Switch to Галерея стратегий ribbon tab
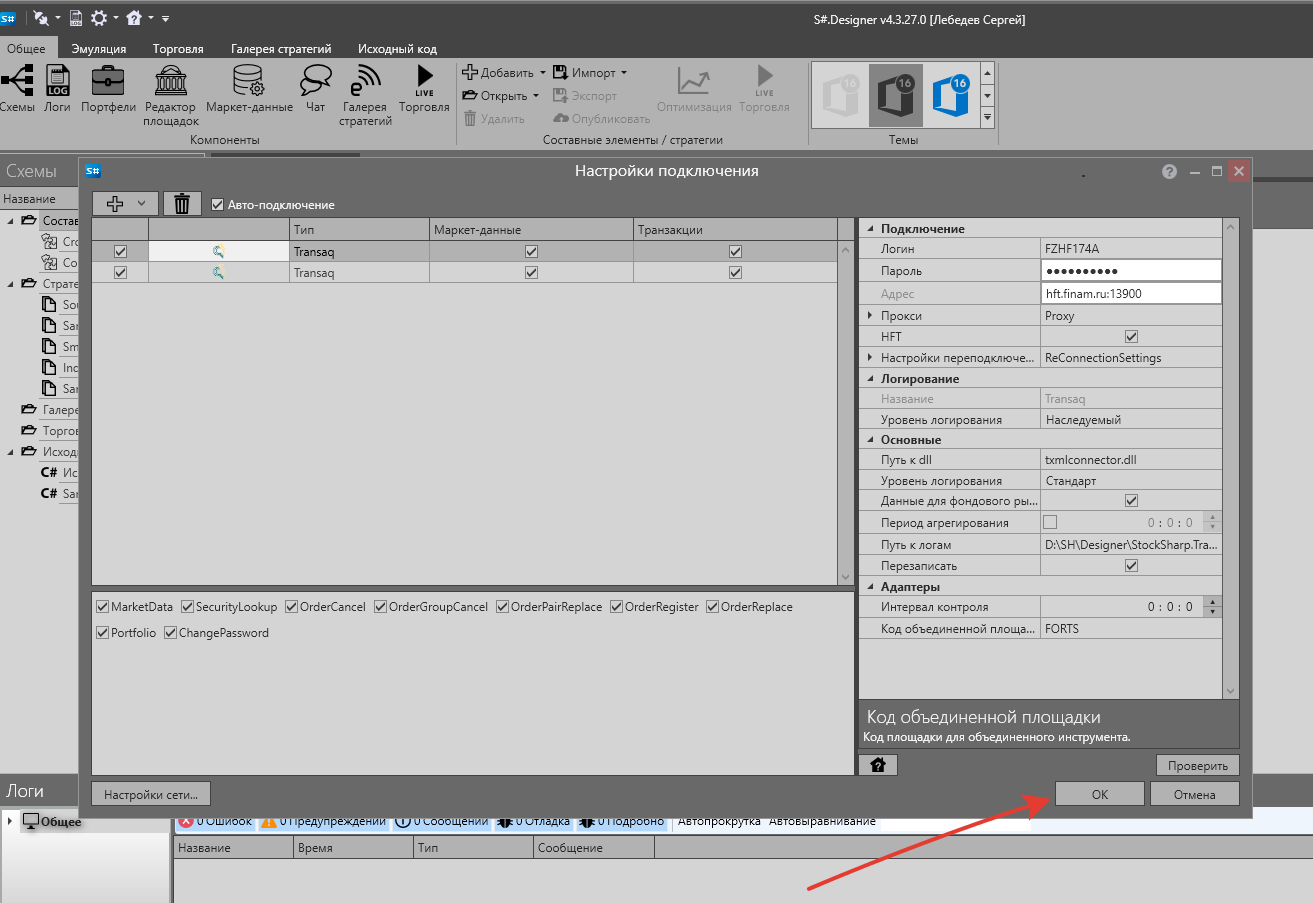The width and height of the screenshot is (1313, 903). coord(281,48)
